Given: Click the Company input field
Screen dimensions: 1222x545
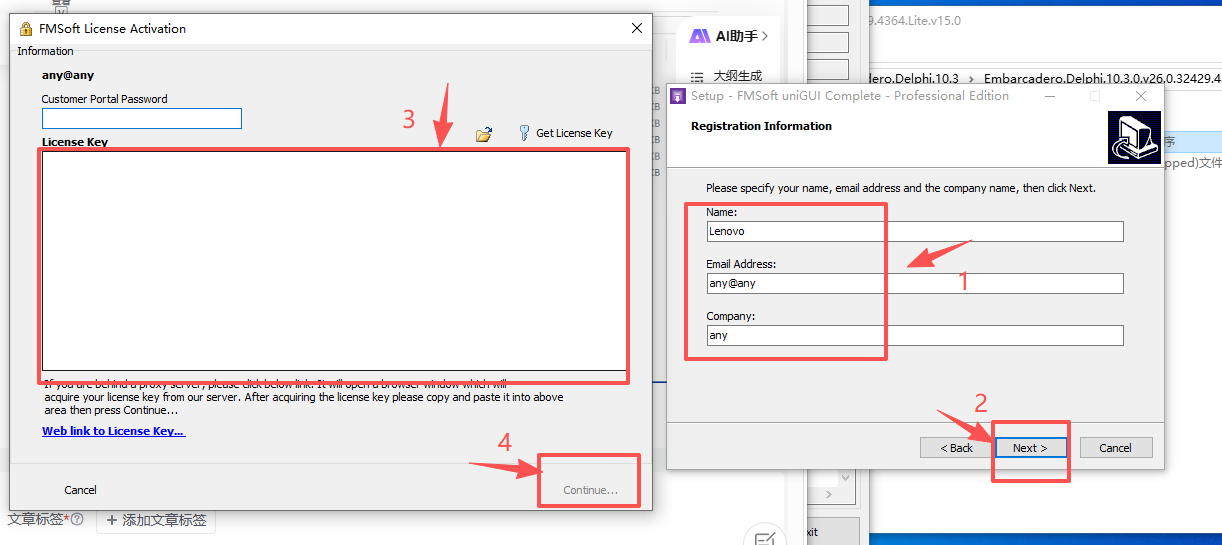Looking at the screenshot, I should (x=915, y=335).
